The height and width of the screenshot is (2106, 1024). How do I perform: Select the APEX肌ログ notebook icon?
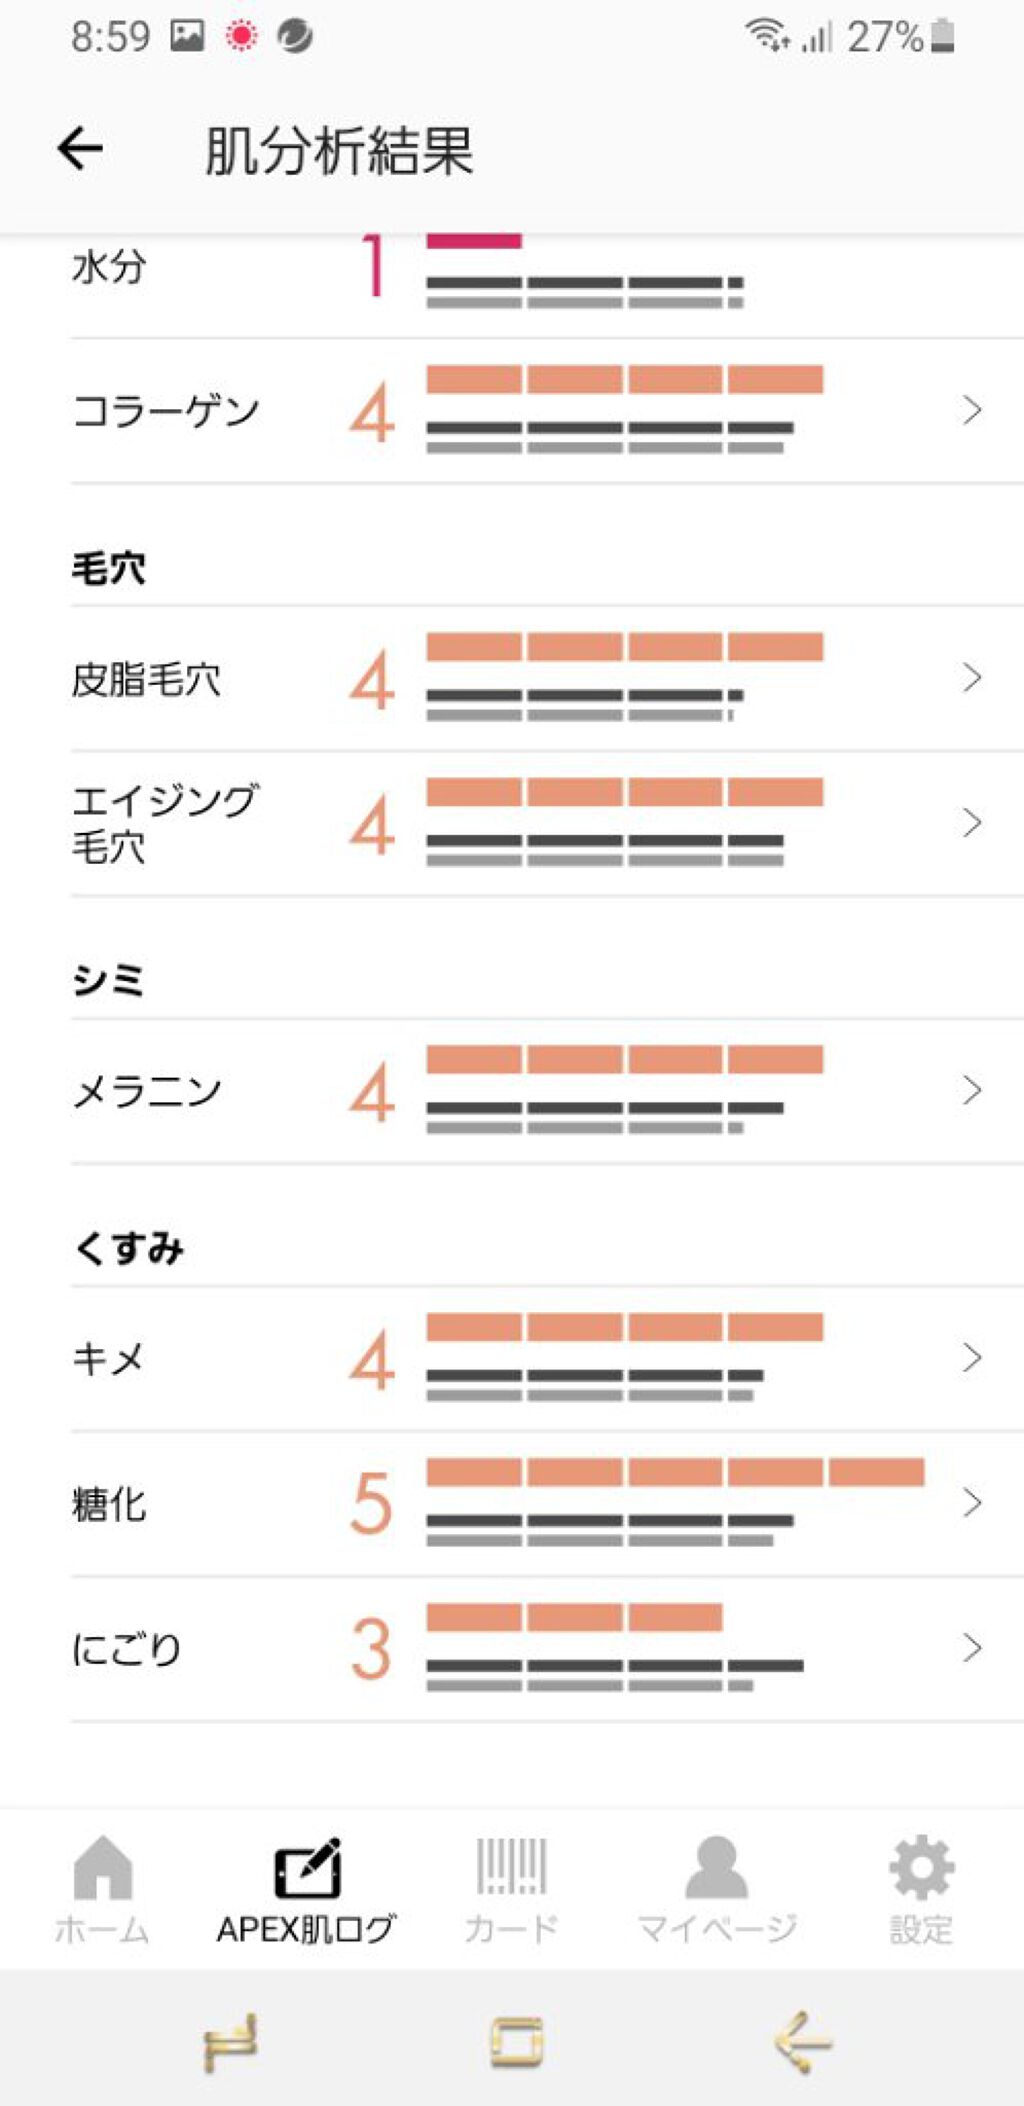coord(307,1868)
